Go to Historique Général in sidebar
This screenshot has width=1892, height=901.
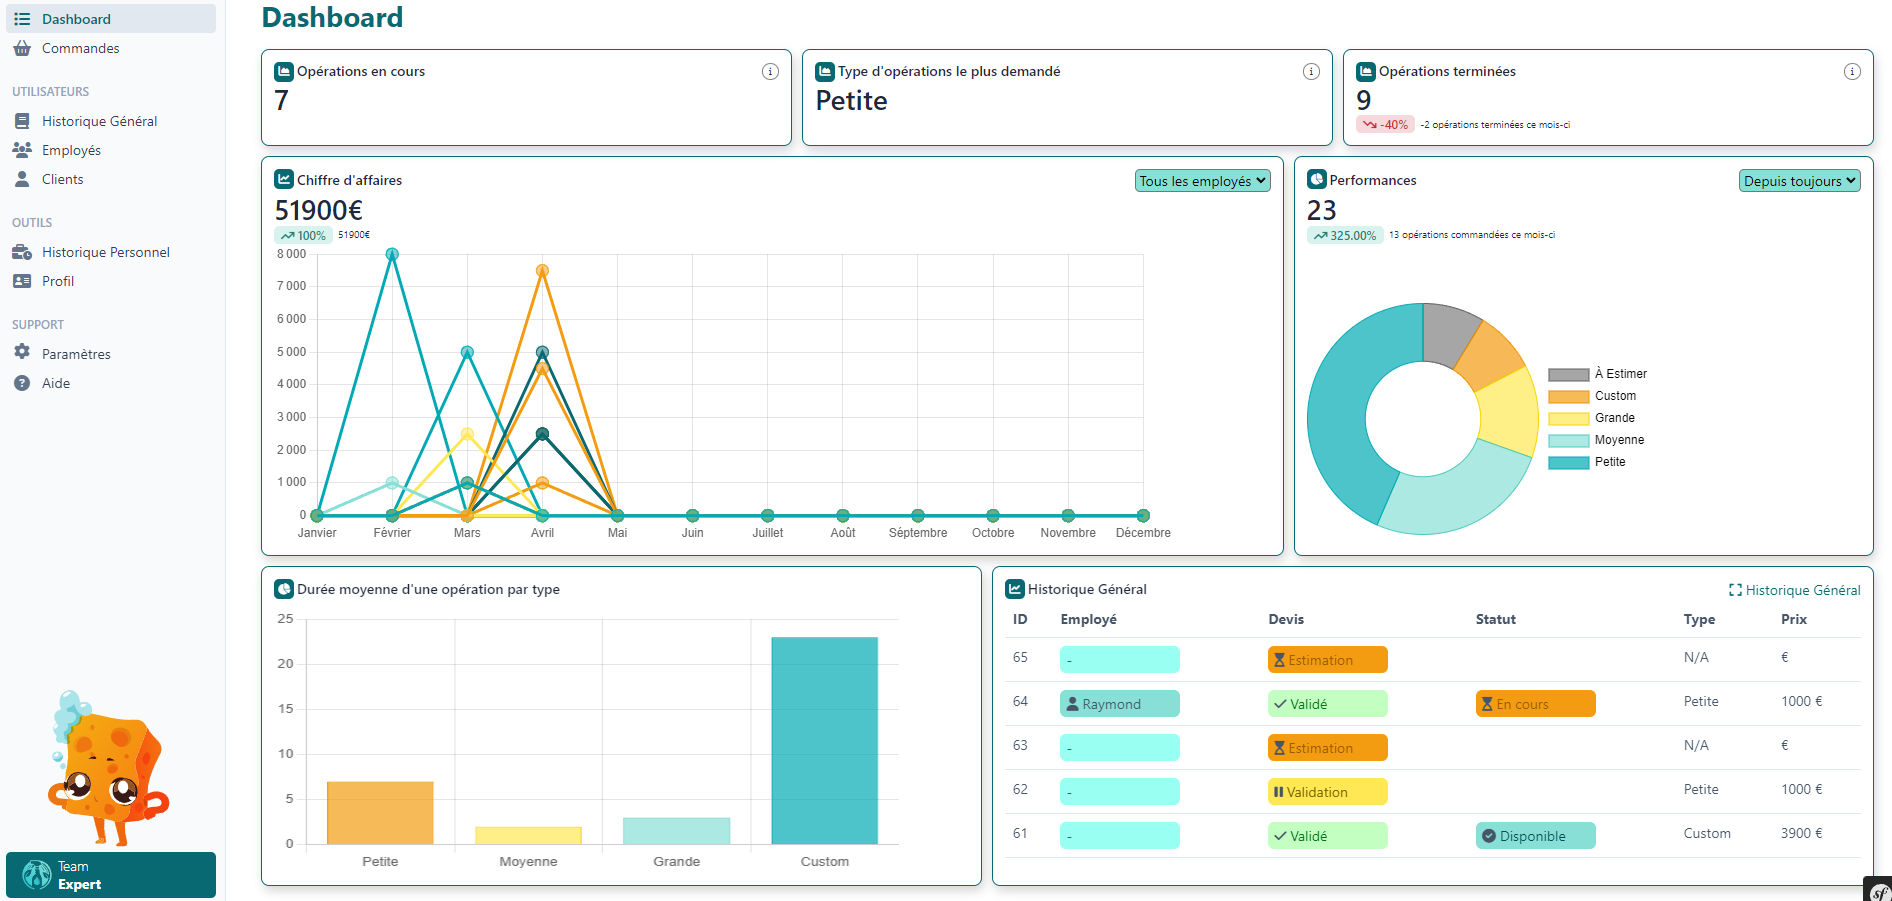[99, 121]
